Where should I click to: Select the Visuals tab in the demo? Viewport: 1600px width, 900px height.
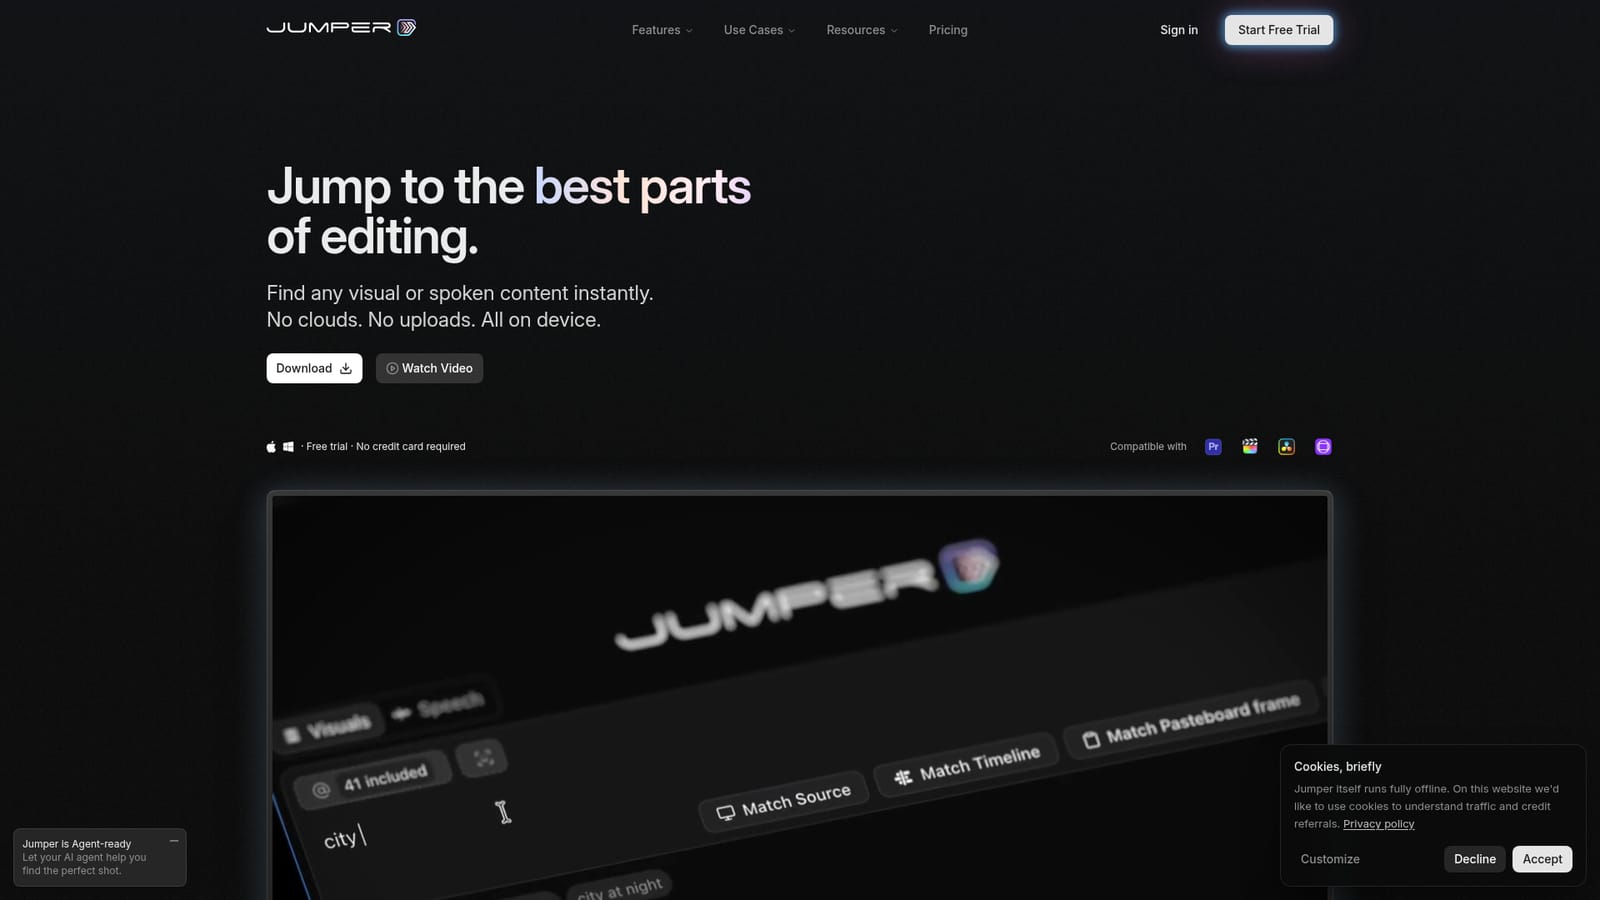[x=327, y=727]
